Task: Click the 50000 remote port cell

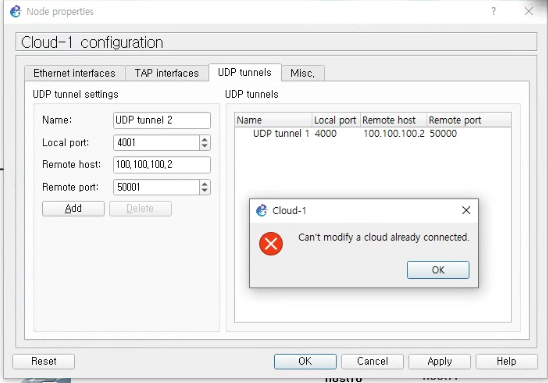Action: (443, 133)
